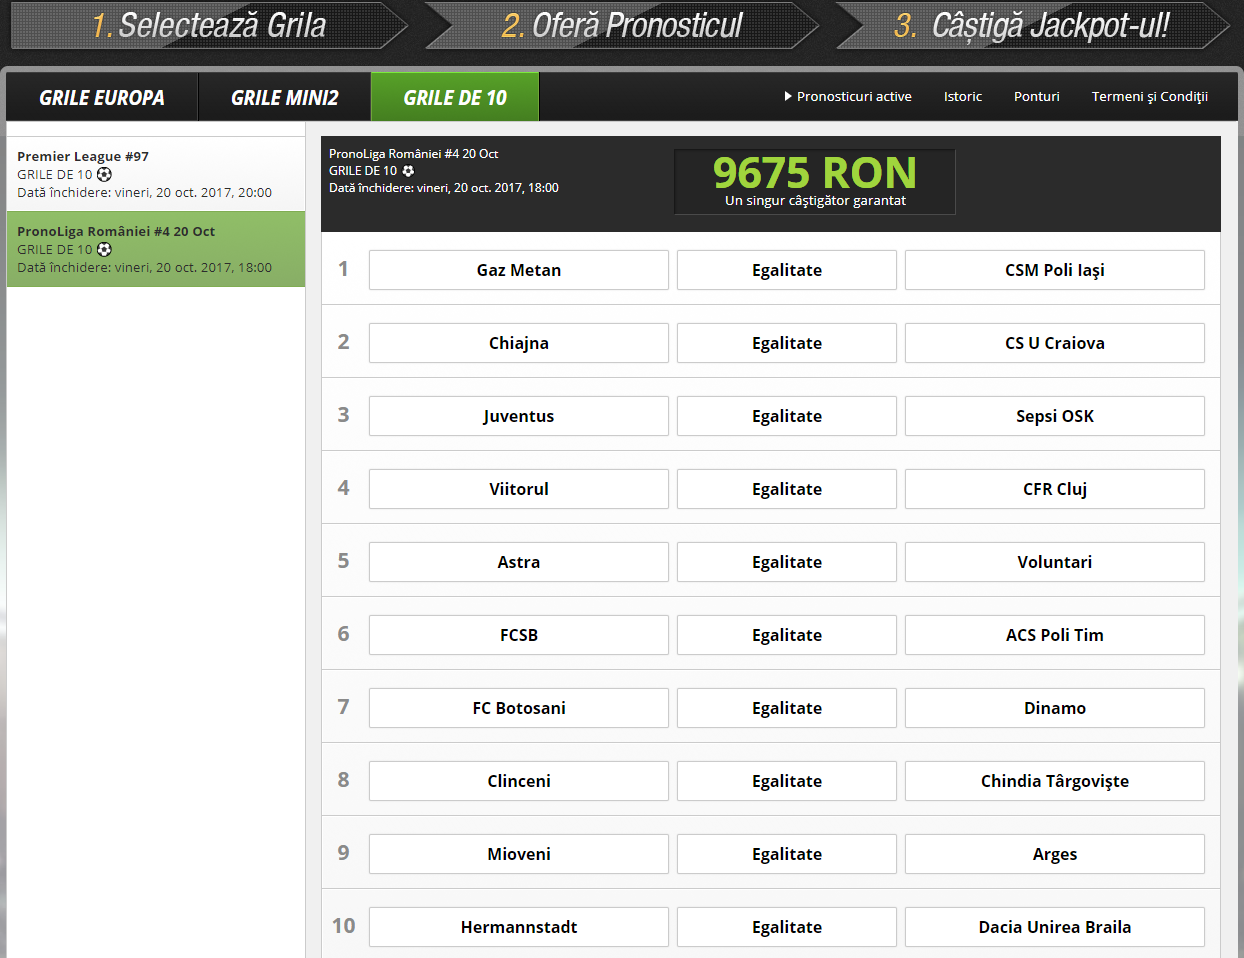The image size is (1244, 958).
Task: Click the play arrow before Pronosticuri active
Action: point(788,97)
